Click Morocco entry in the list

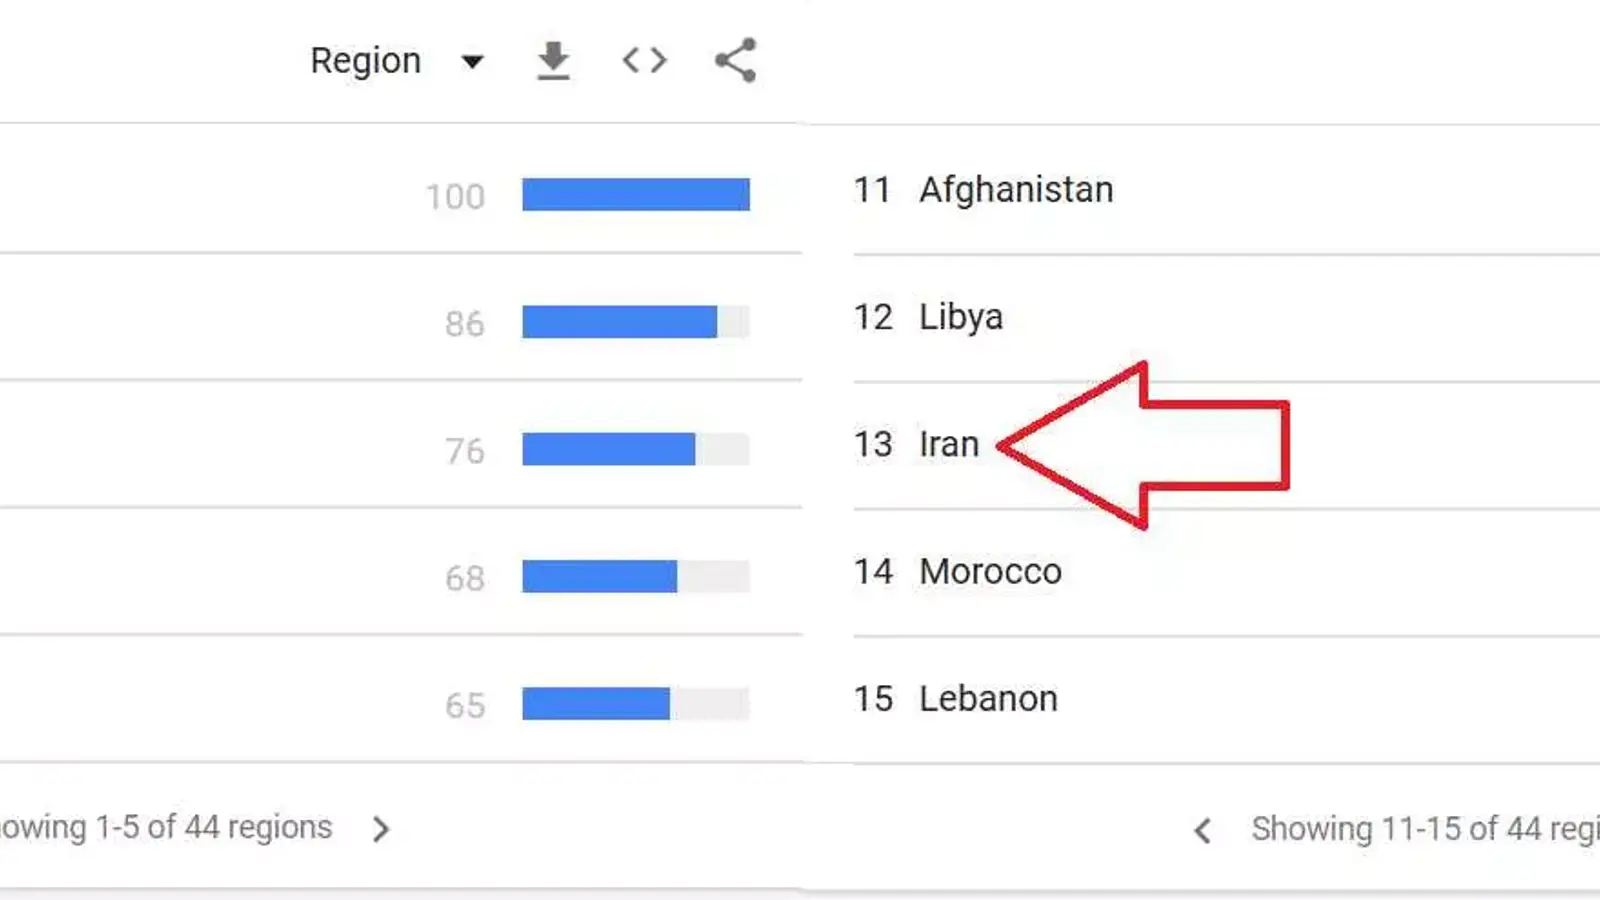click(x=990, y=571)
